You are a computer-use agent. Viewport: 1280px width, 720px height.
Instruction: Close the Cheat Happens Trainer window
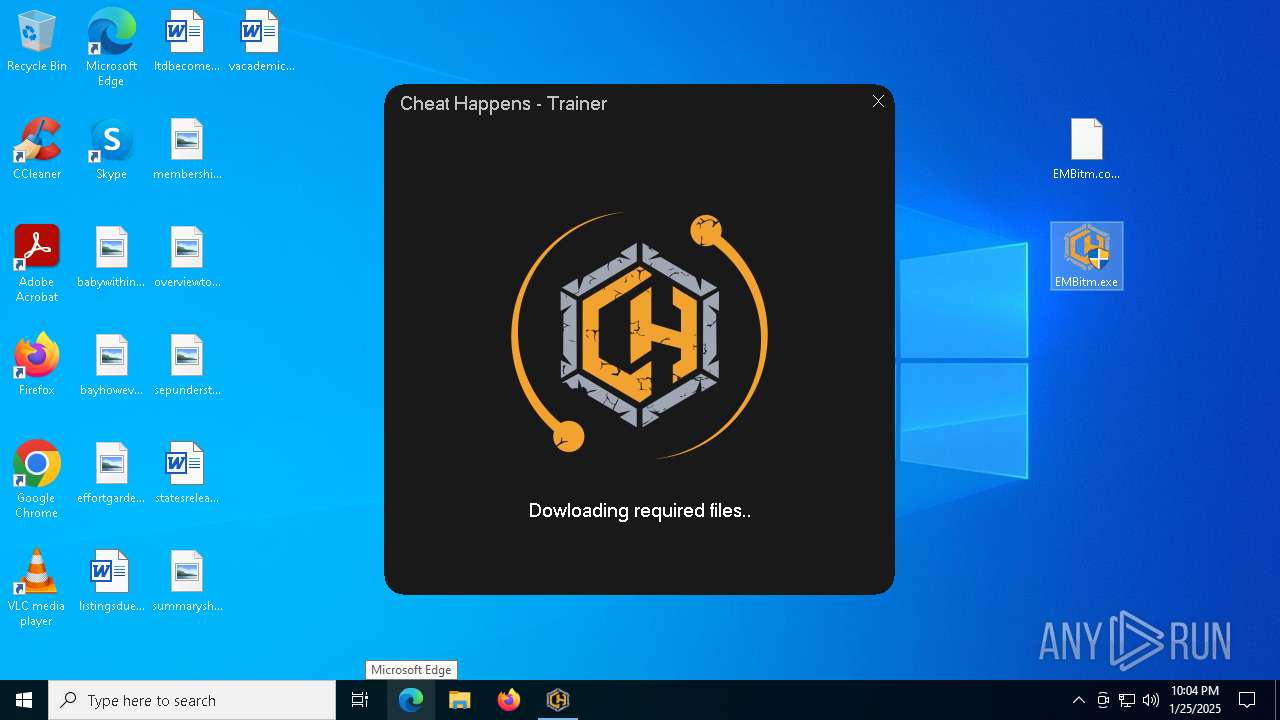tap(878, 101)
